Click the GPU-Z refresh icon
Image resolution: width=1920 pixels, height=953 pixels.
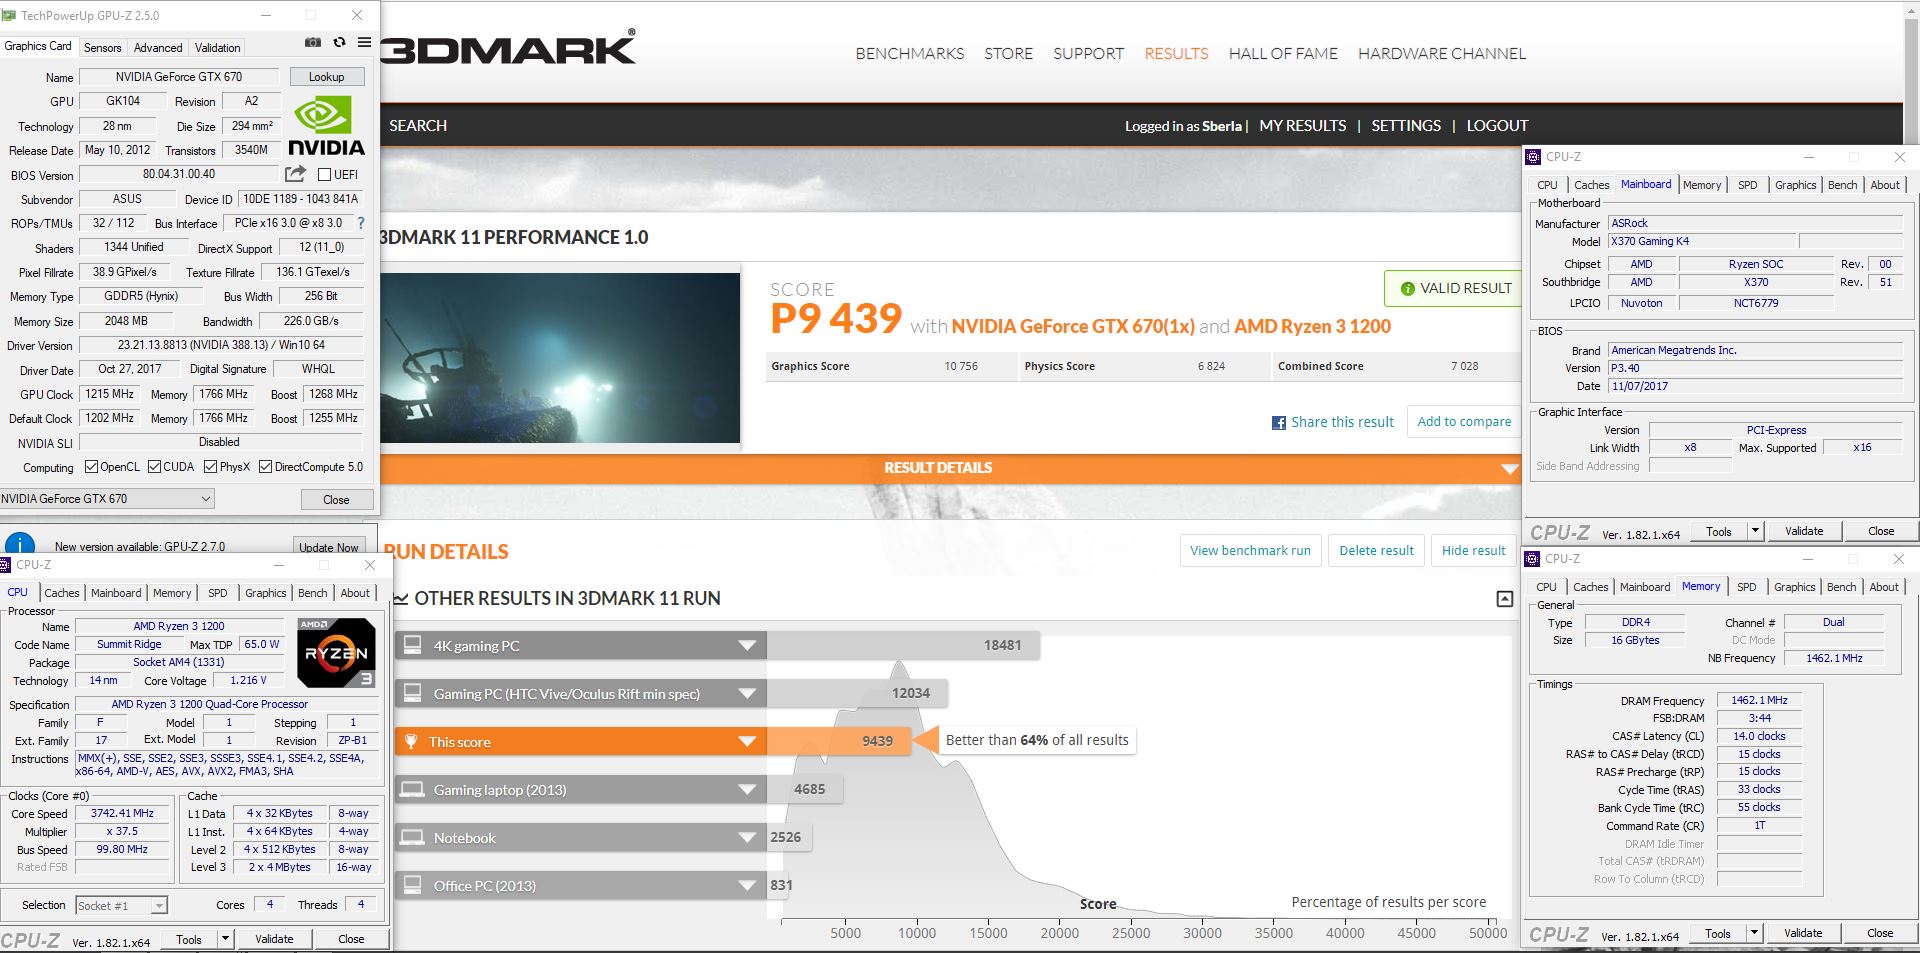[339, 43]
